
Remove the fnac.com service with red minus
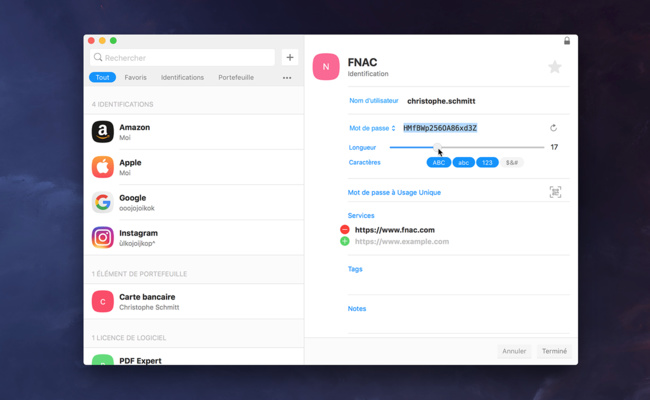tap(345, 230)
